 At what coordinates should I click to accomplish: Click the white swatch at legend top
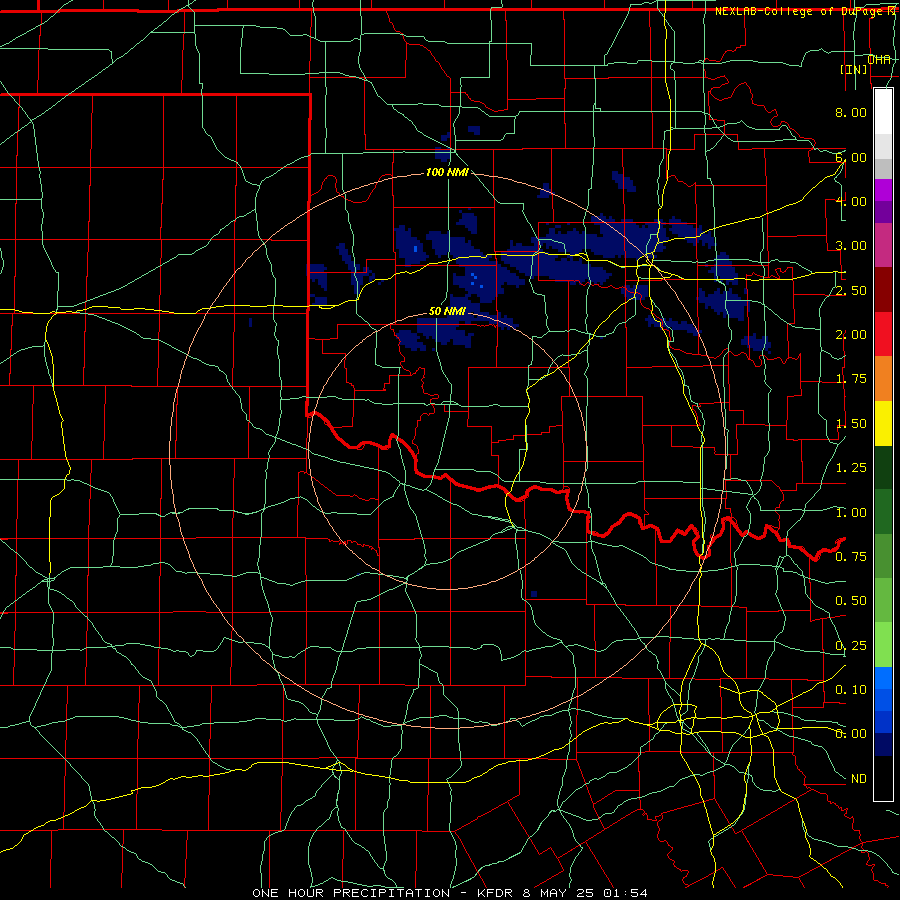tap(883, 111)
